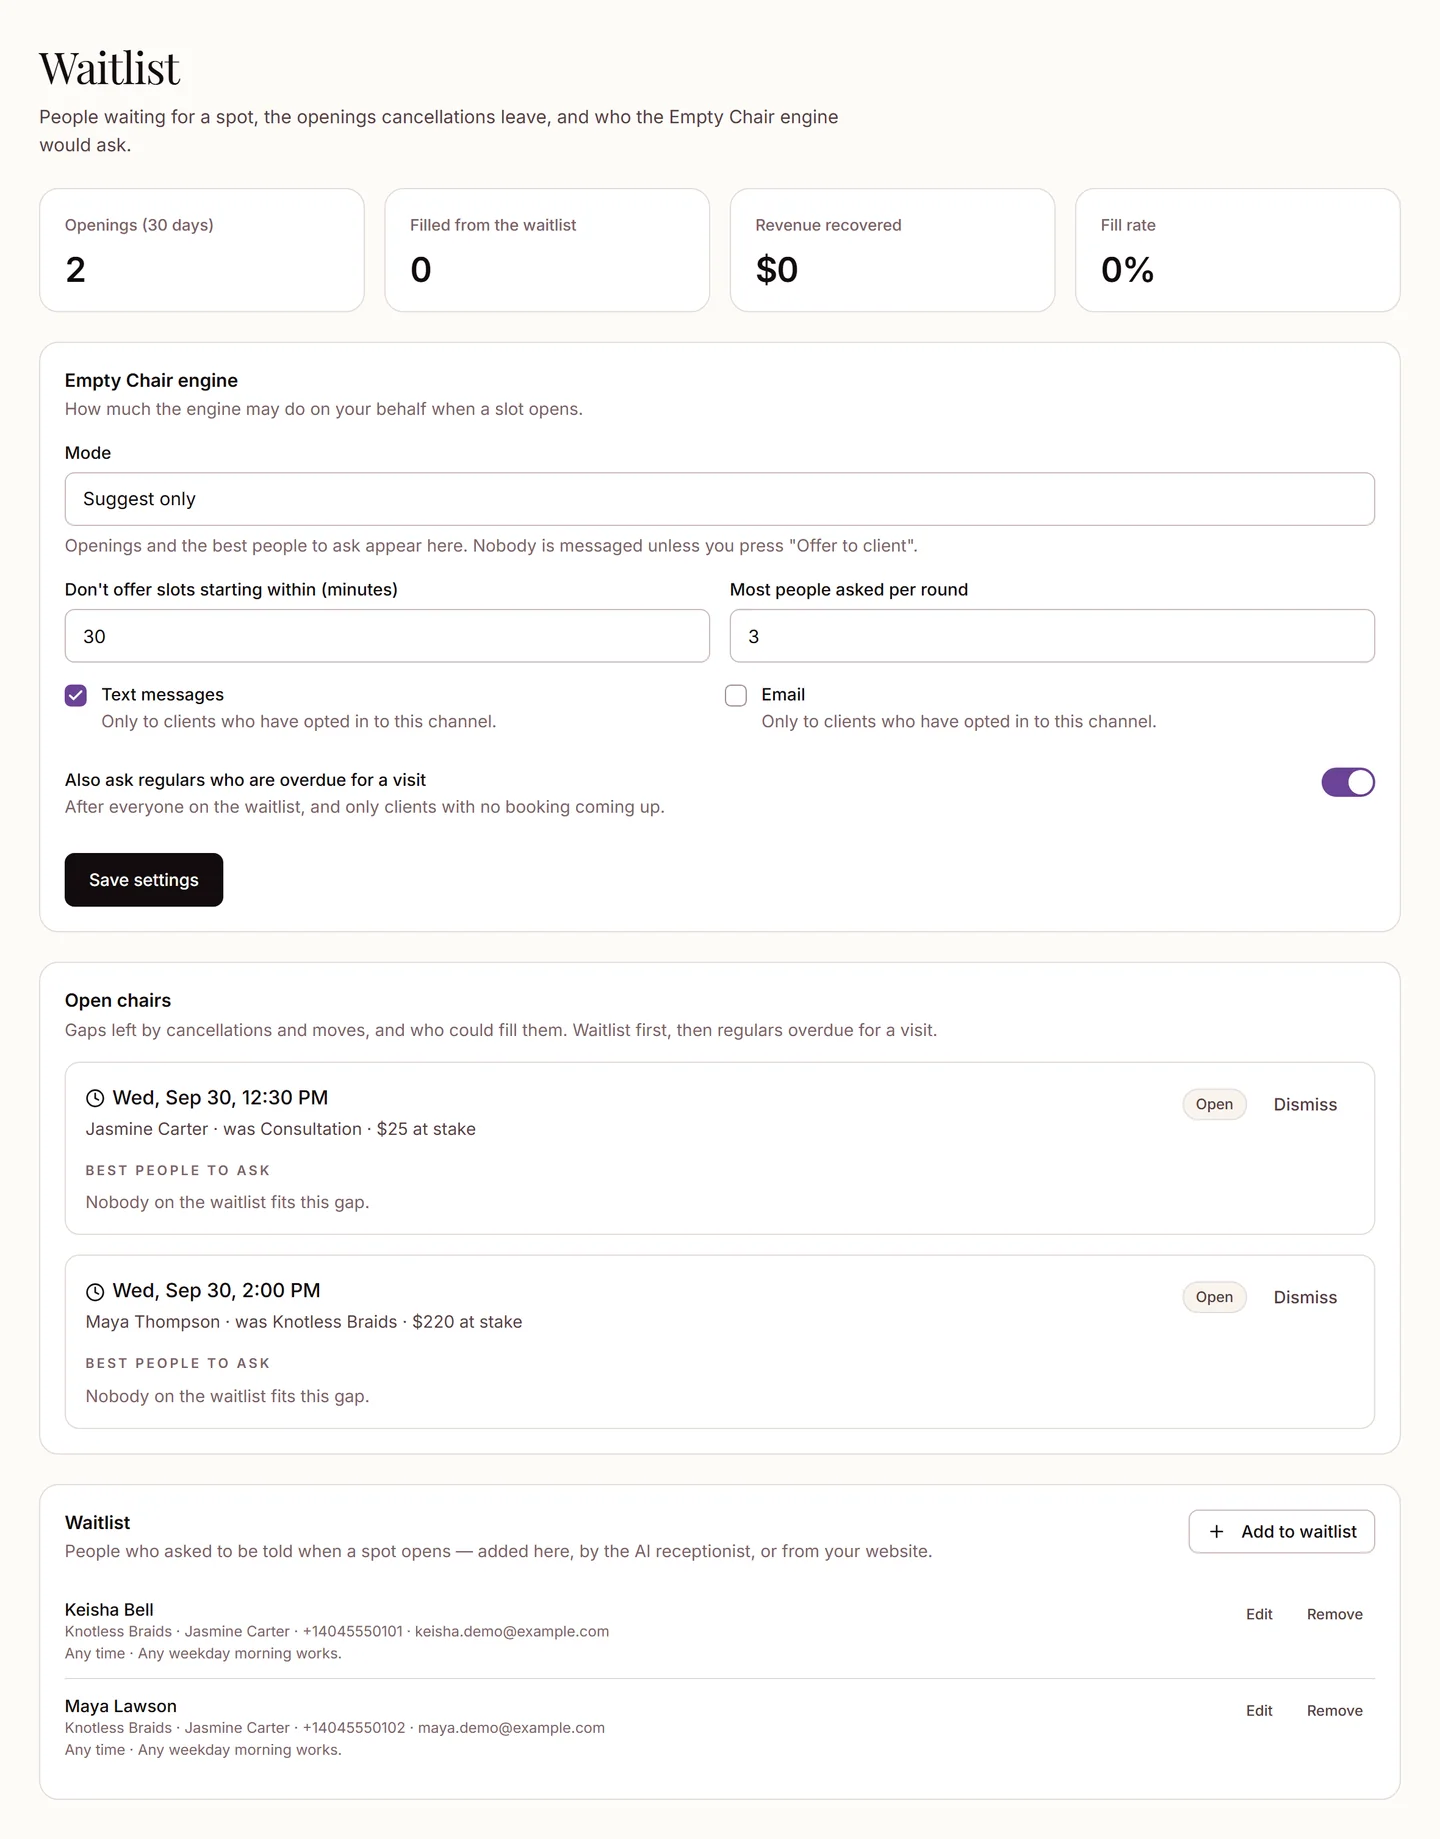Click maya.demo@example.com contact line

point(335,1728)
